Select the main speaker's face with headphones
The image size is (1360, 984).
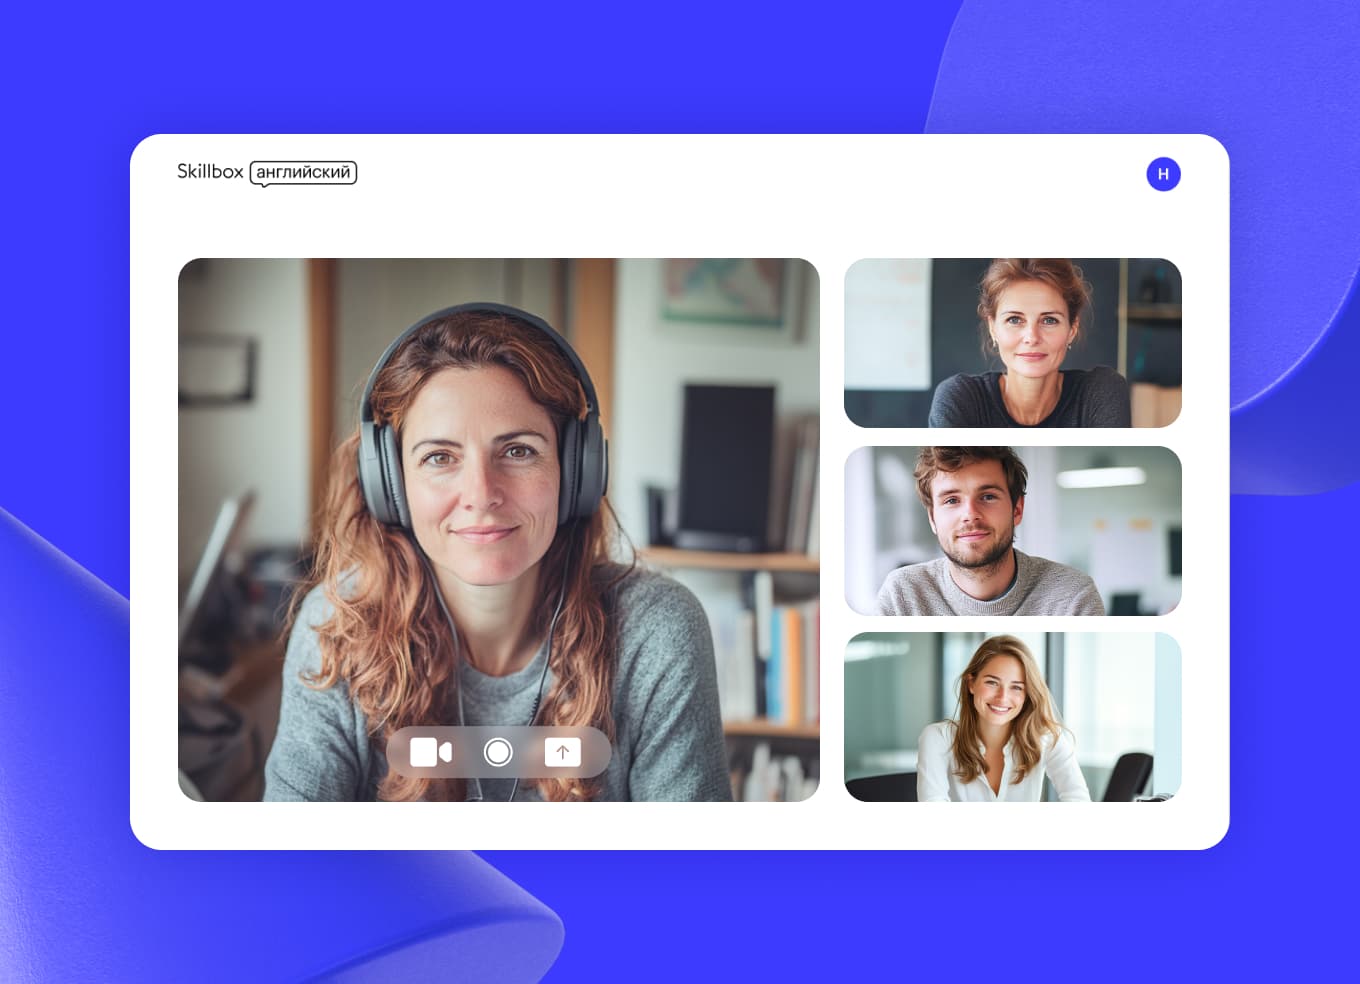pos(480,480)
